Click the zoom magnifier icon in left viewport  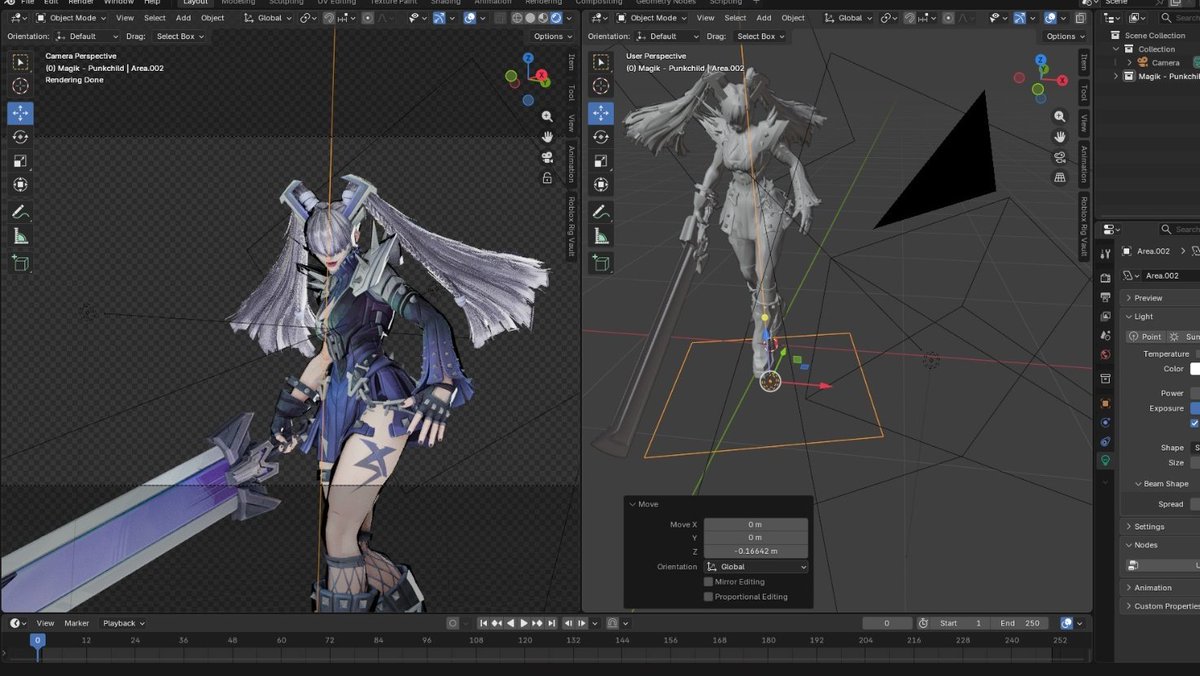point(547,116)
